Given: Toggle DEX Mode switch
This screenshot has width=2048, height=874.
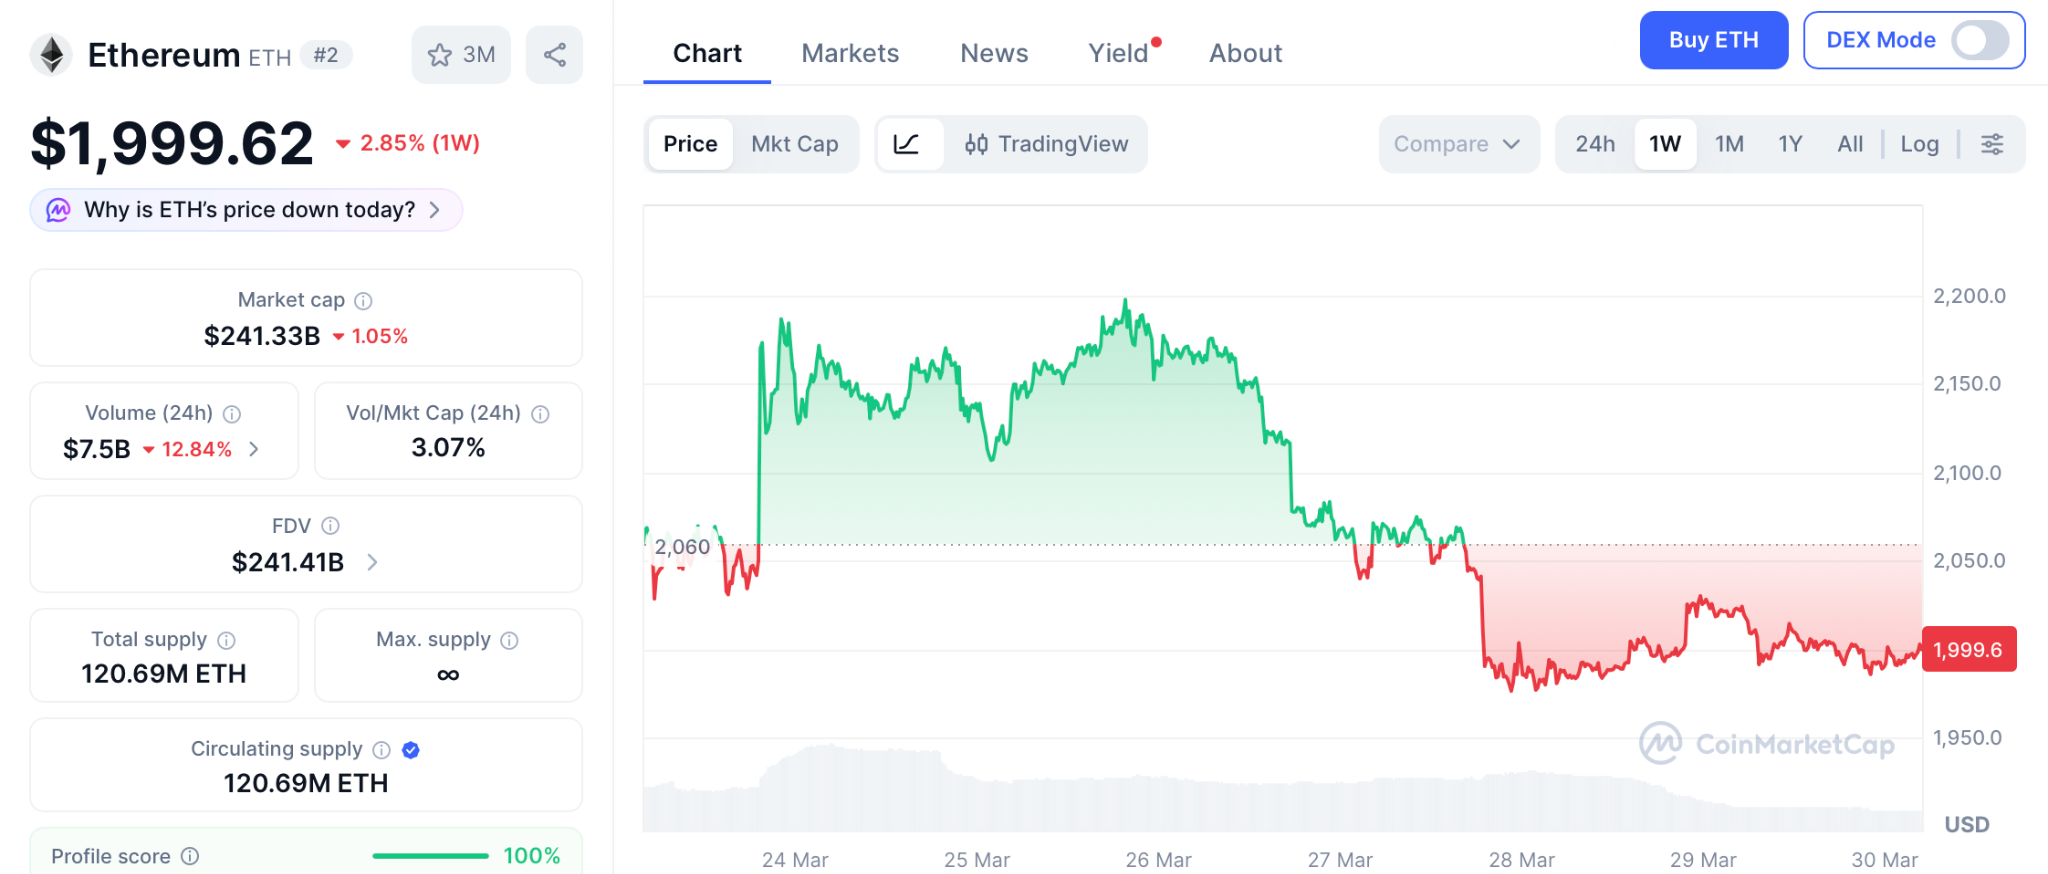Looking at the screenshot, I should [1980, 41].
